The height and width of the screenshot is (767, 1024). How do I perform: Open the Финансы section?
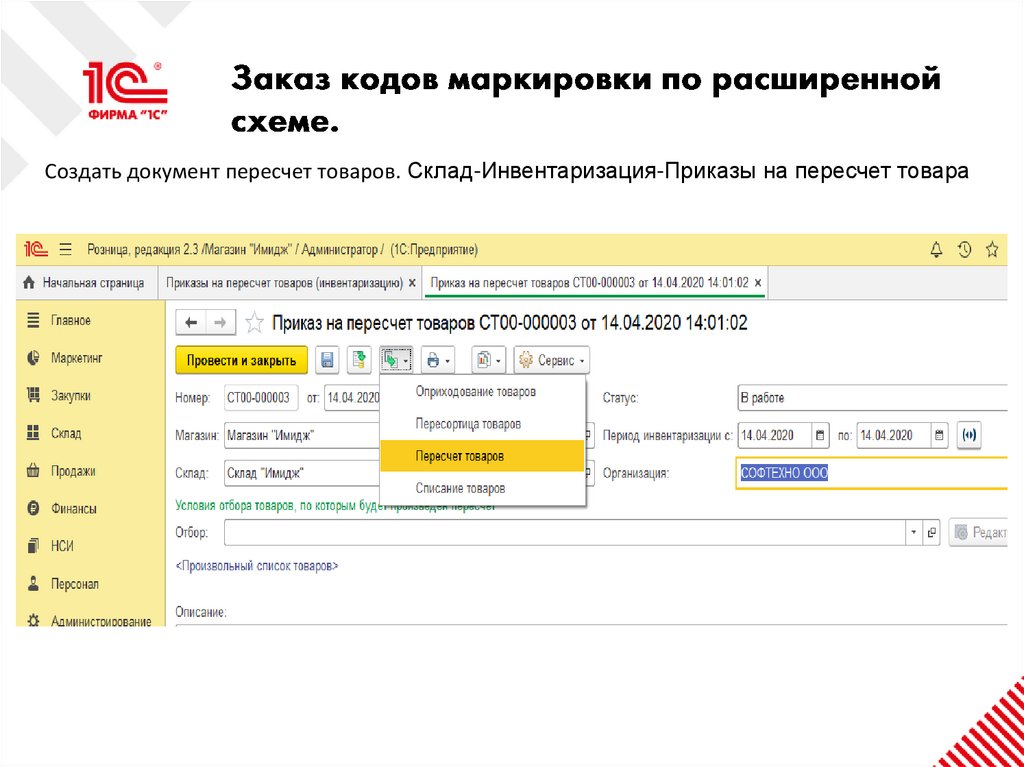[x=74, y=508]
